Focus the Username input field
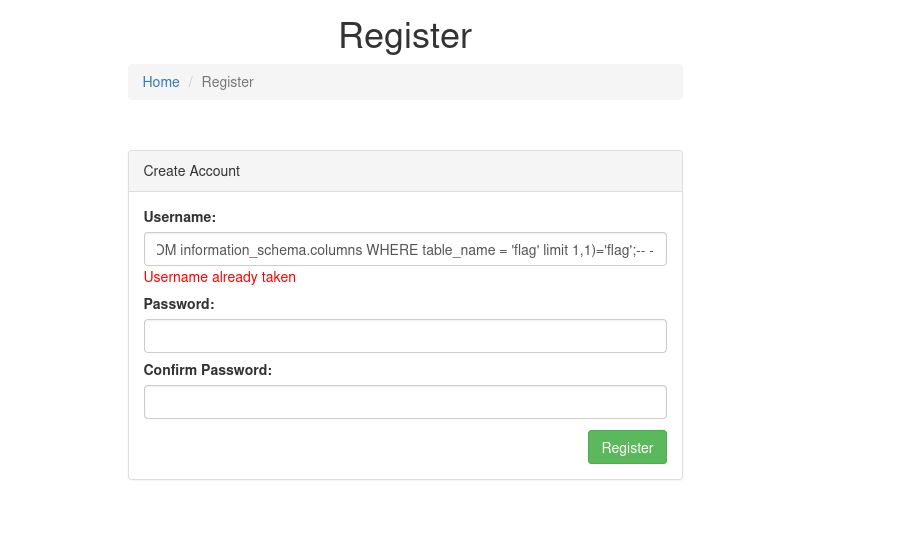898x537 pixels. pyautogui.click(x=405, y=250)
